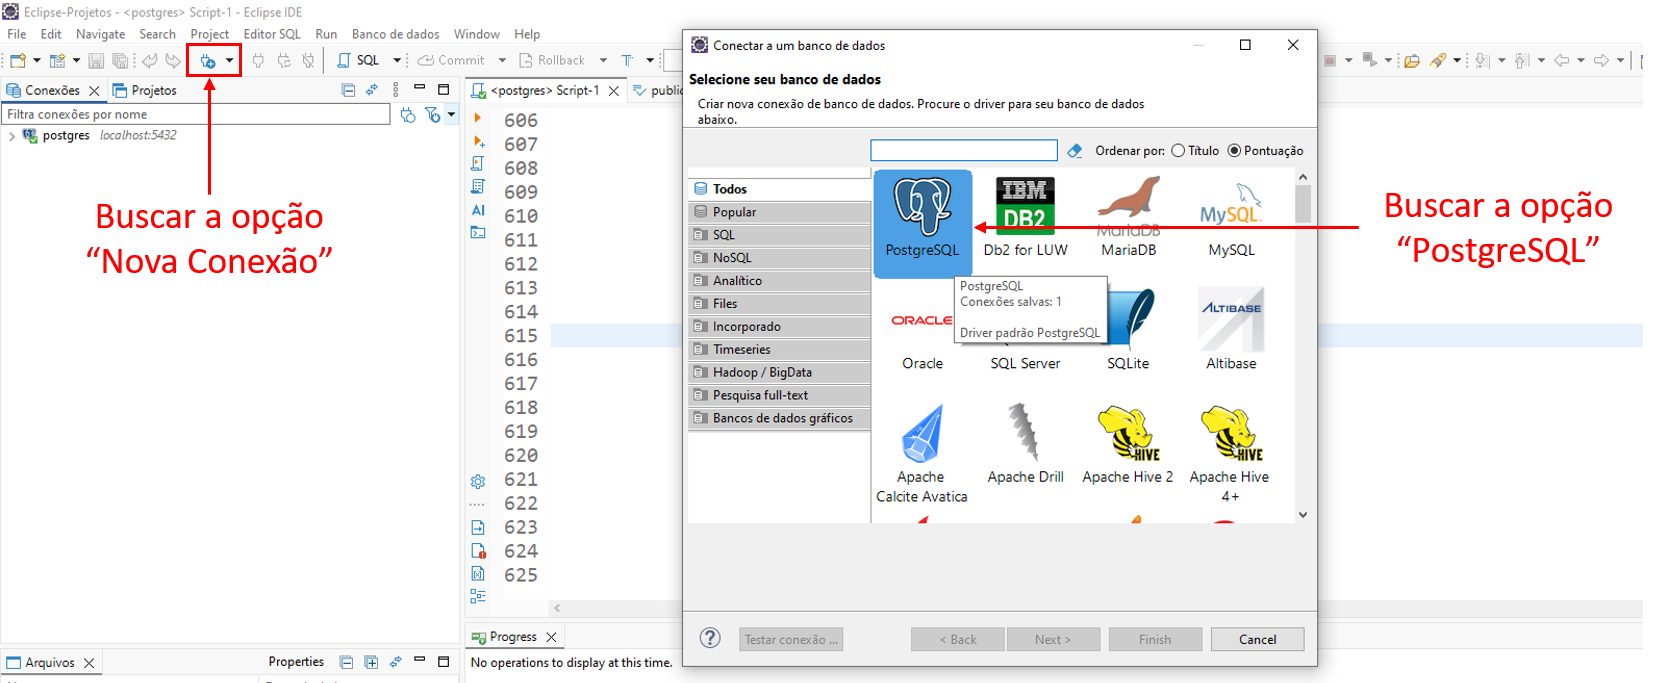Click Link with Editor icon in Conexões panel
Image resolution: width=1657 pixels, height=683 pixels.
click(372, 90)
